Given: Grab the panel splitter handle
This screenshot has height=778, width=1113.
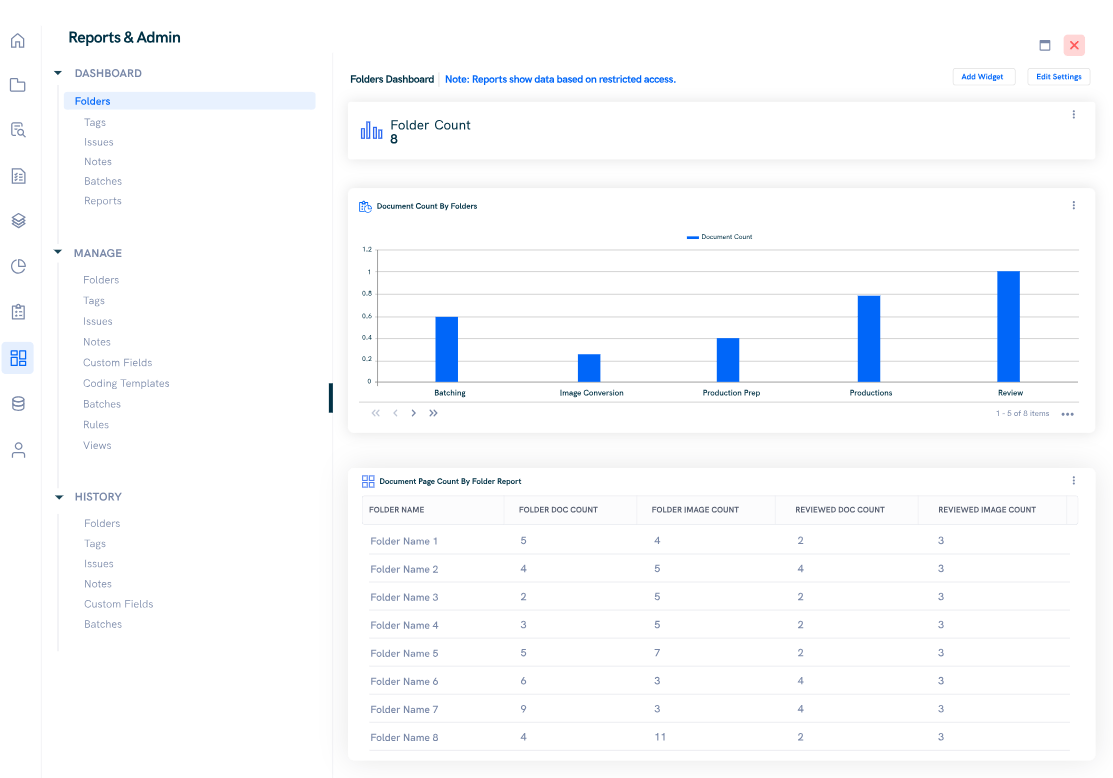Looking at the screenshot, I should pos(331,398).
